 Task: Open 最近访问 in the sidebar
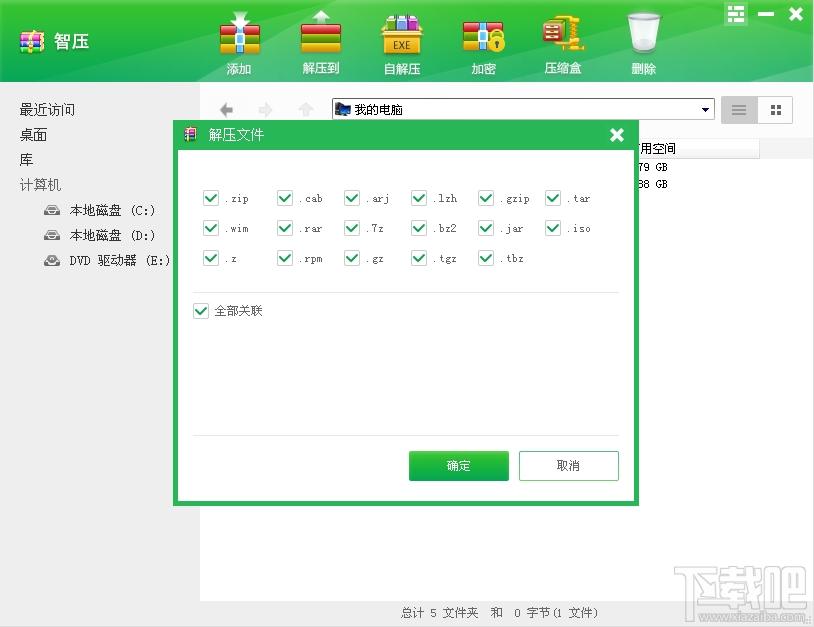47,110
